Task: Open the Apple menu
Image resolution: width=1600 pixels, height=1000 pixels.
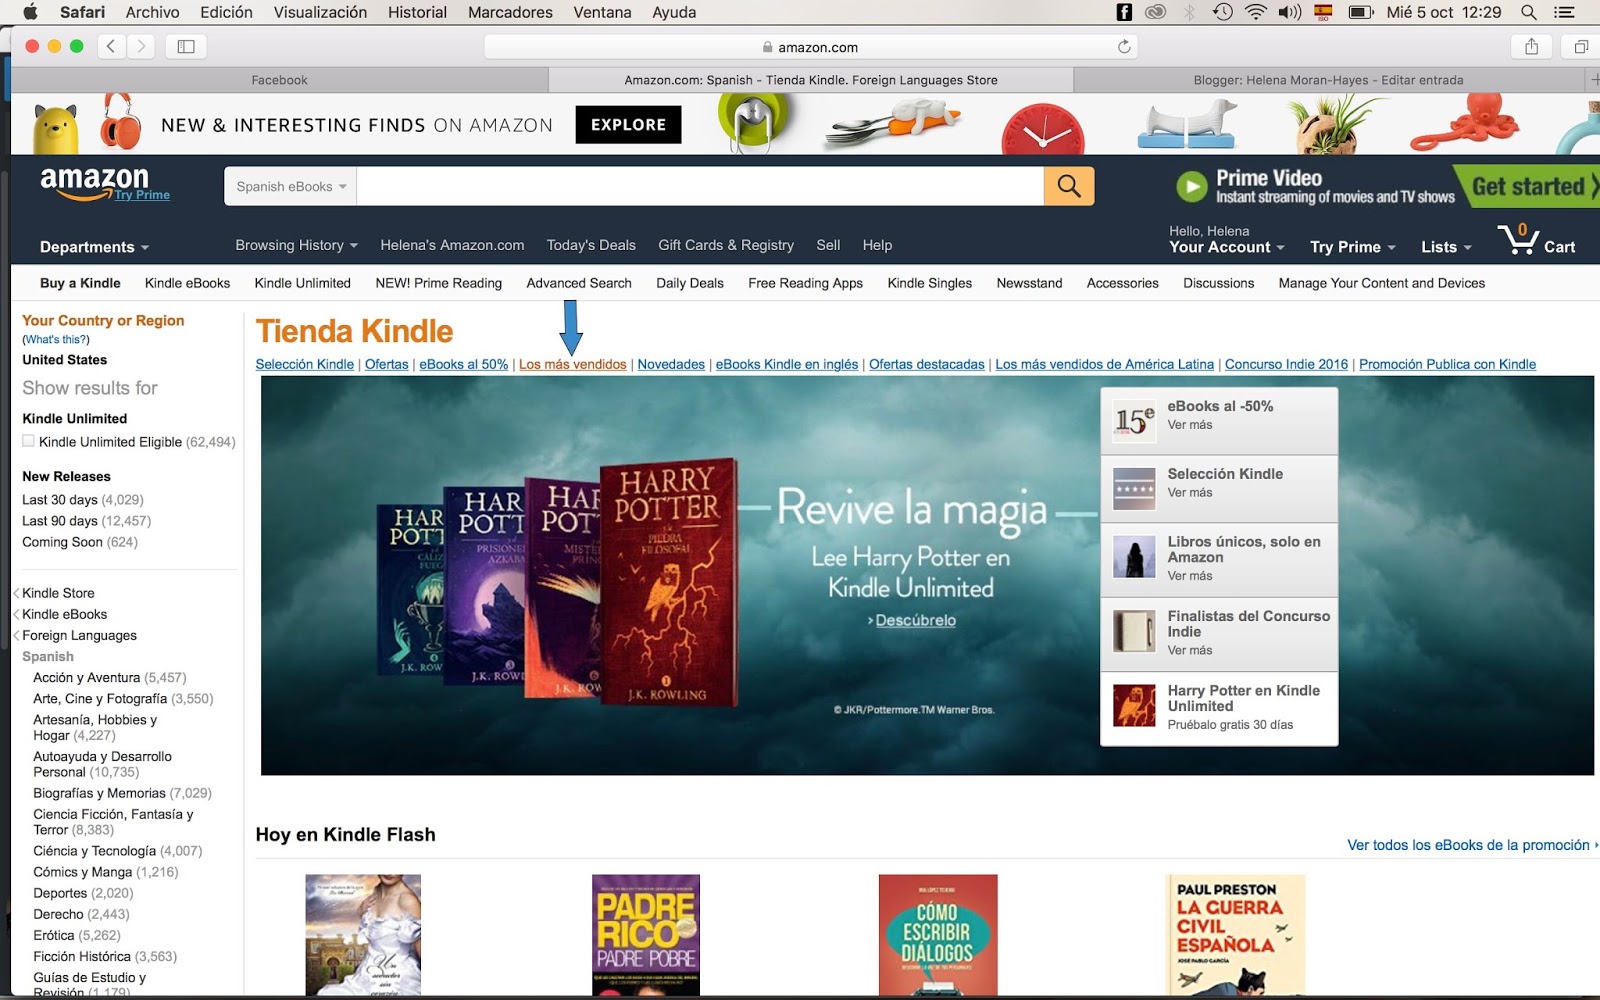Action: coord(30,12)
